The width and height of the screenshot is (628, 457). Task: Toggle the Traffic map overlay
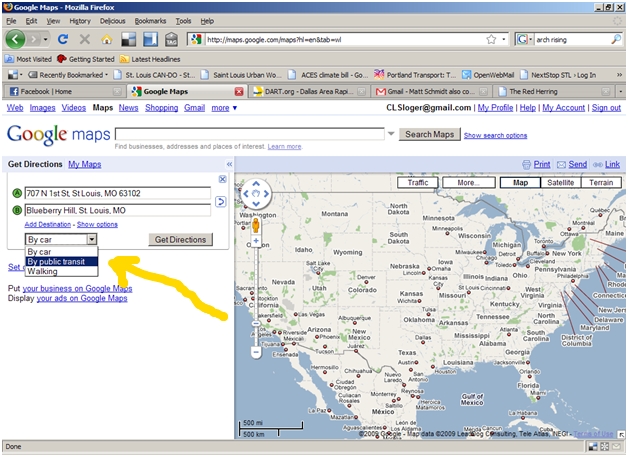(418, 183)
